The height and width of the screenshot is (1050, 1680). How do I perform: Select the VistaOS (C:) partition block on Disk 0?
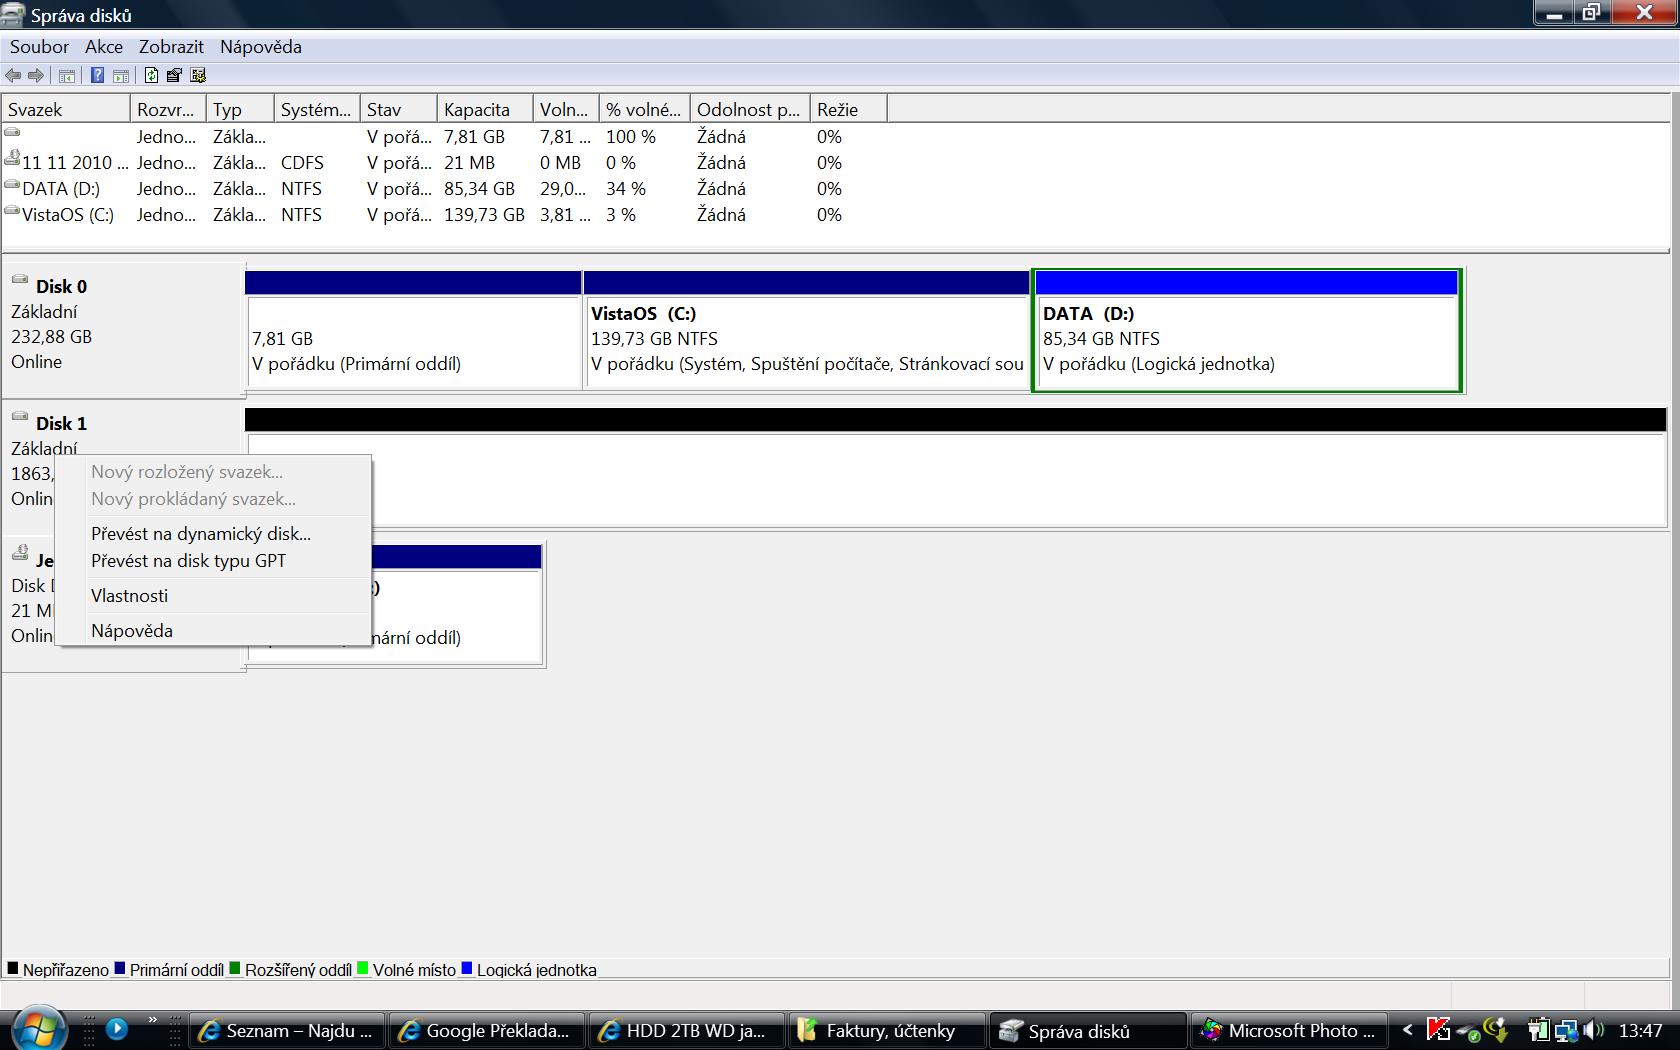pos(806,330)
